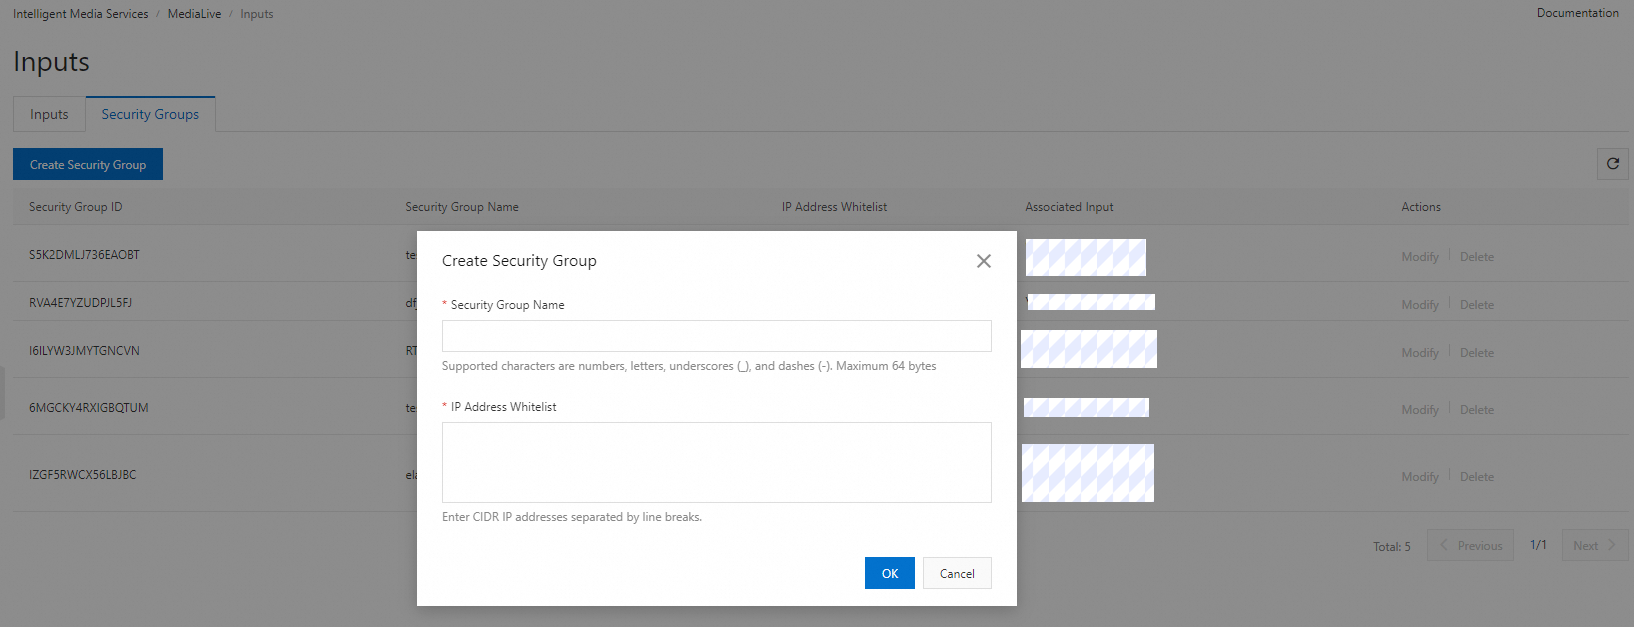Close the Create Security Group dialog
This screenshot has width=1634, height=627.
click(984, 261)
